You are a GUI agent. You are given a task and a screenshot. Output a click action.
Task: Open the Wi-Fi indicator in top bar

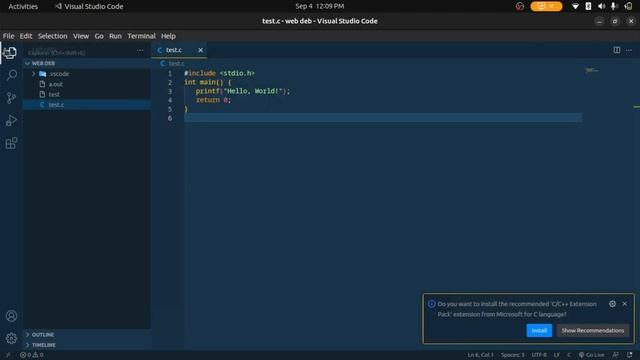pos(575,6)
